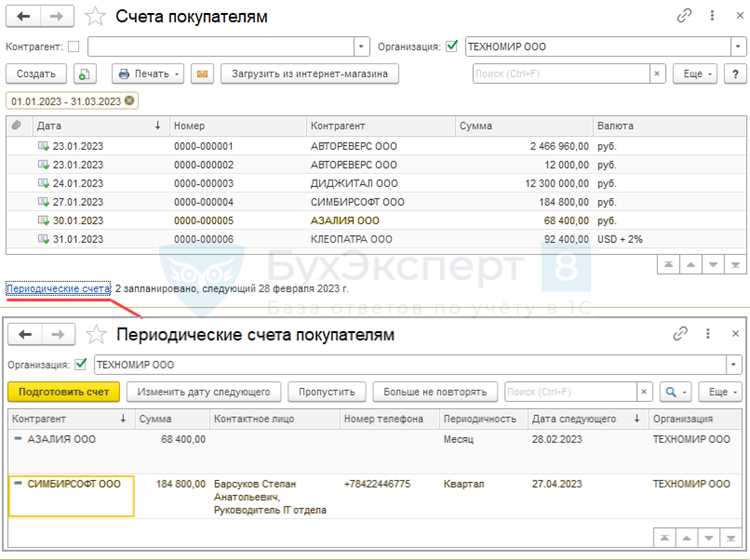Viewport: 750px width, 560px height.
Task: Click invoice 0000-000005 АЗАЛИЯ ООО row
Action: pos(376,220)
